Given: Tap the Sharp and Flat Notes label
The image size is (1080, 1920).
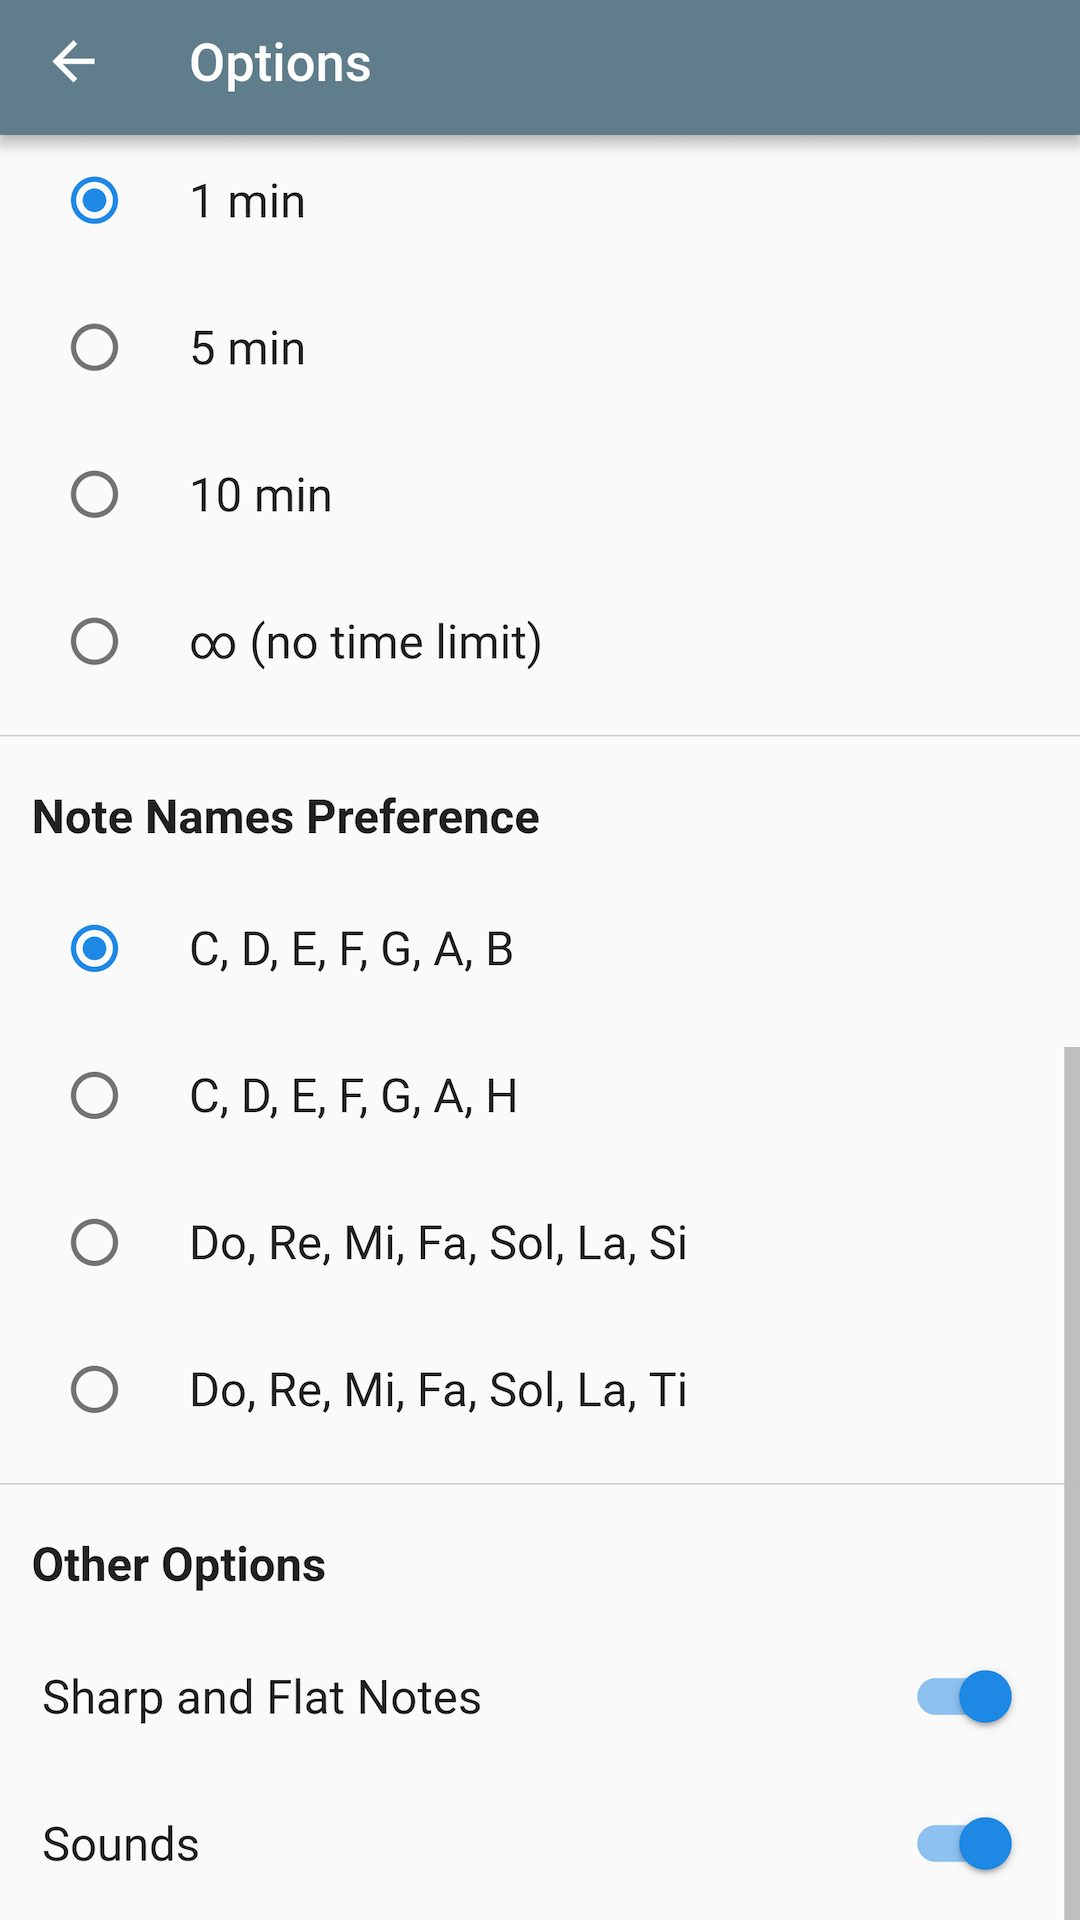Looking at the screenshot, I should click(262, 1698).
